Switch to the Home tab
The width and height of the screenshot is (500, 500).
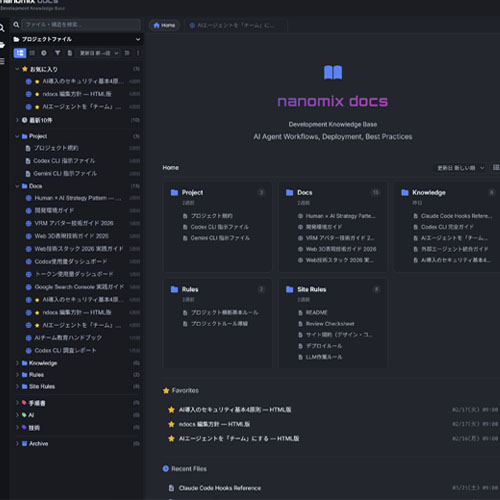(164, 25)
